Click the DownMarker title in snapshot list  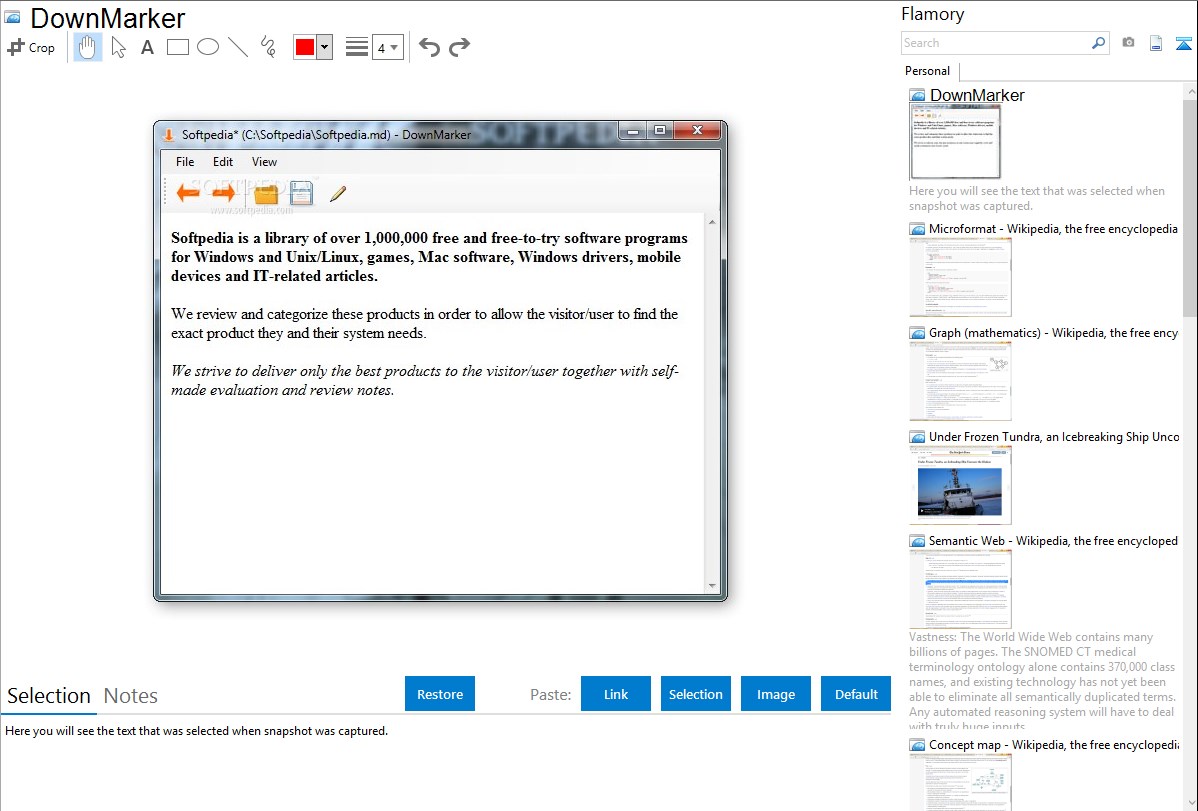[x=977, y=95]
